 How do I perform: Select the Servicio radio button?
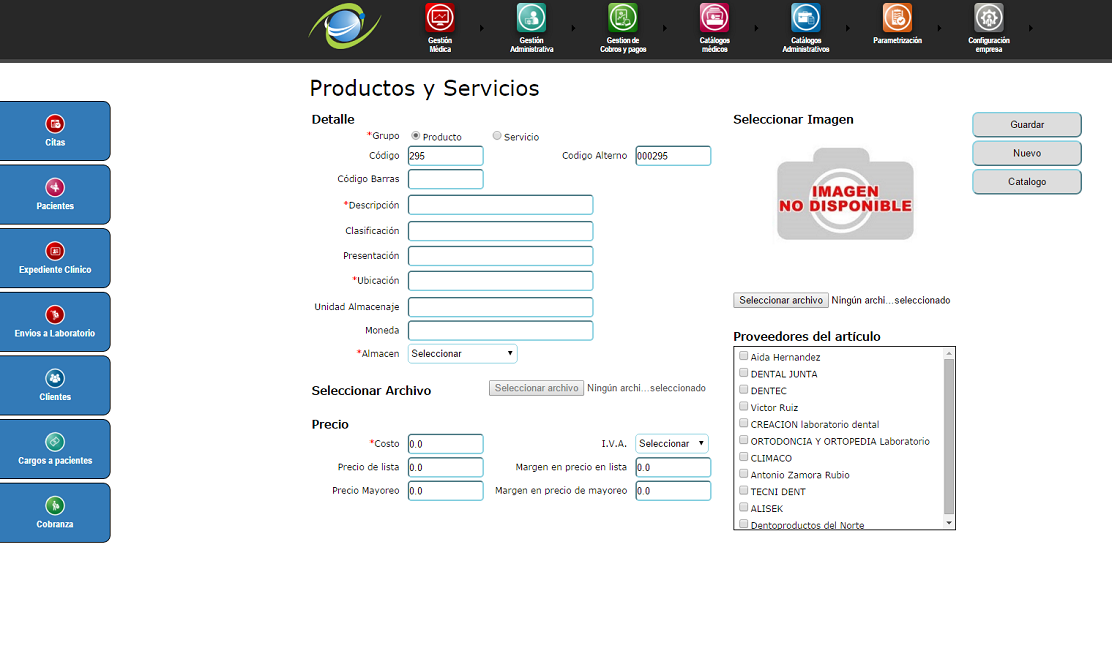point(497,136)
